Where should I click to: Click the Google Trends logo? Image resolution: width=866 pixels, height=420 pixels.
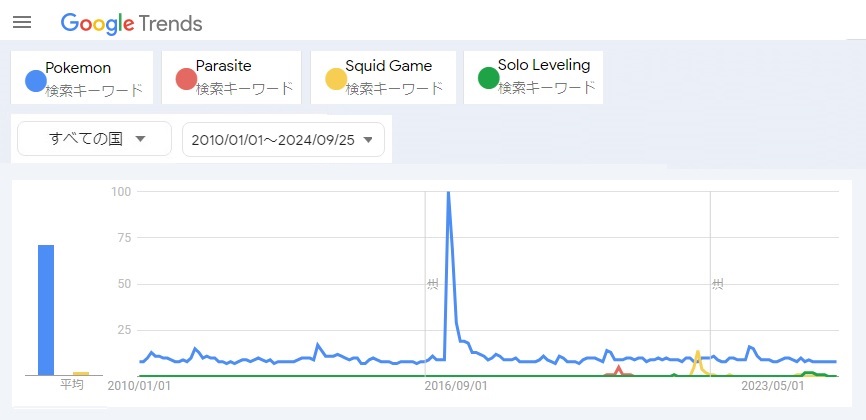131,23
